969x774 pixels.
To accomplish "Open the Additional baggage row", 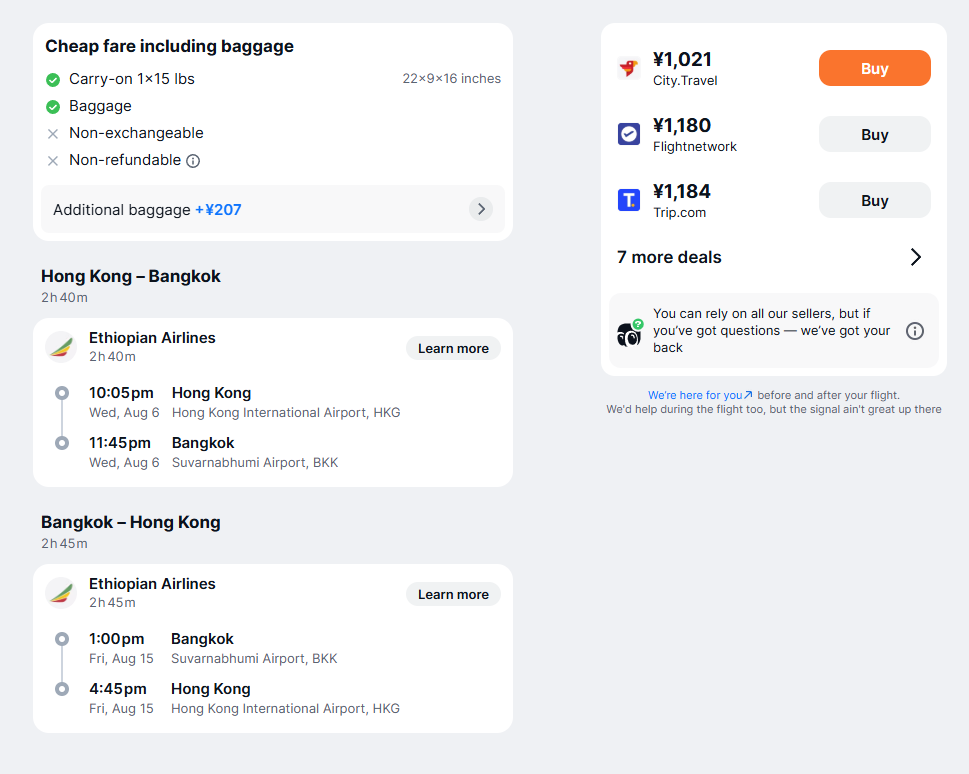I will click(x=273, y=209).
